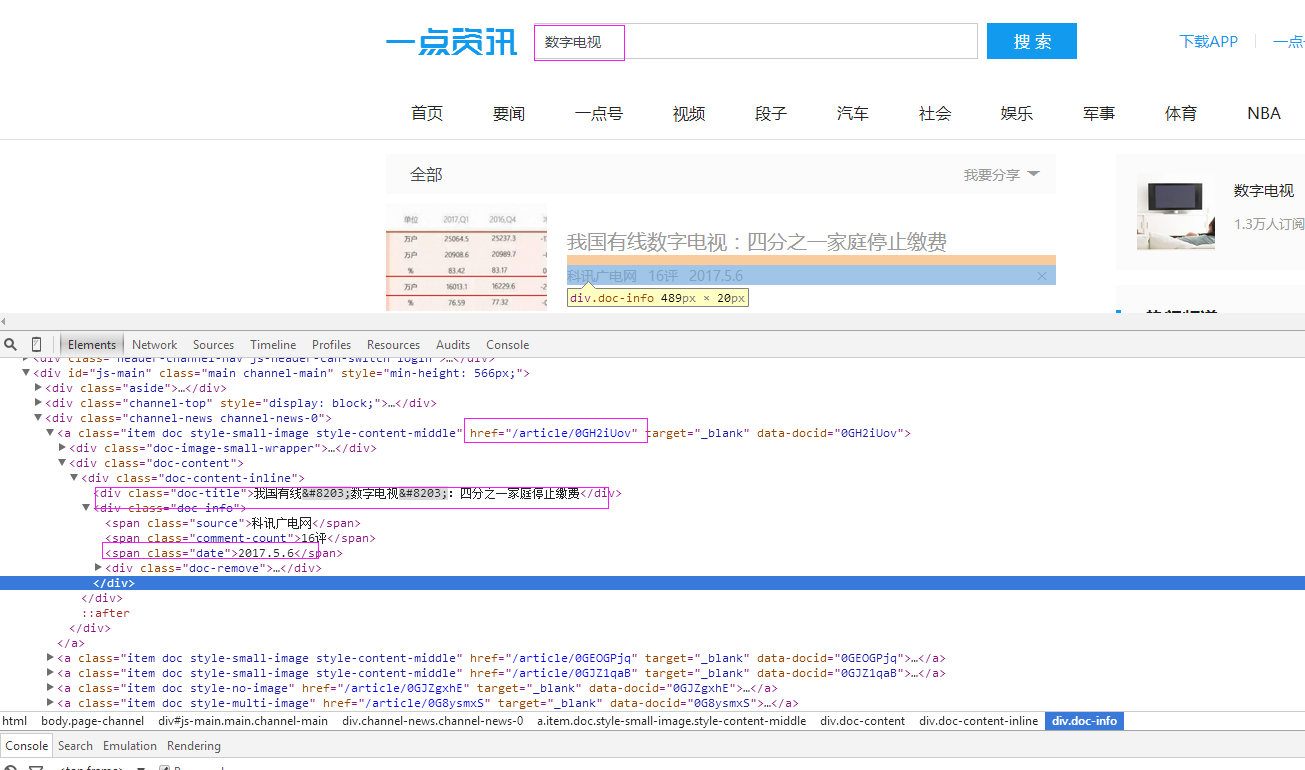Screen dimensions: 1305x770
Task: Expand the anchor node /article/0GJZgxhE
Action: point(51,688)
